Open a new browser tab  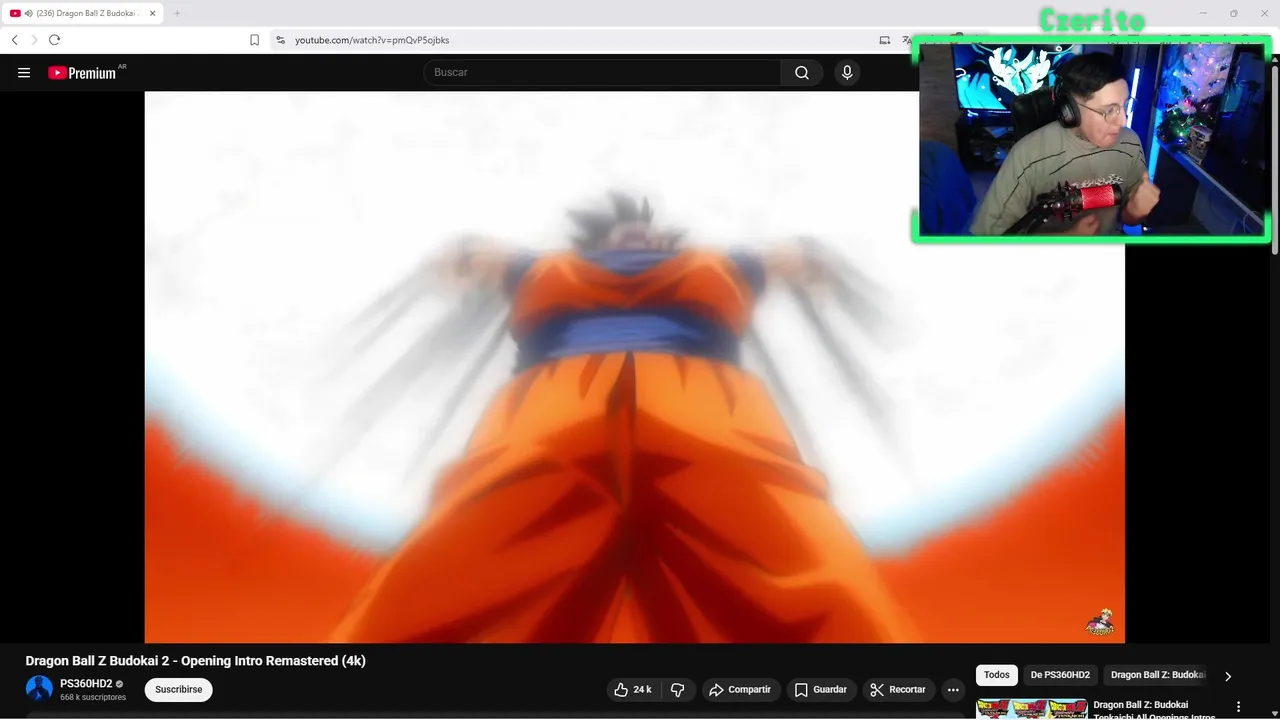click(x=177, y=13)
